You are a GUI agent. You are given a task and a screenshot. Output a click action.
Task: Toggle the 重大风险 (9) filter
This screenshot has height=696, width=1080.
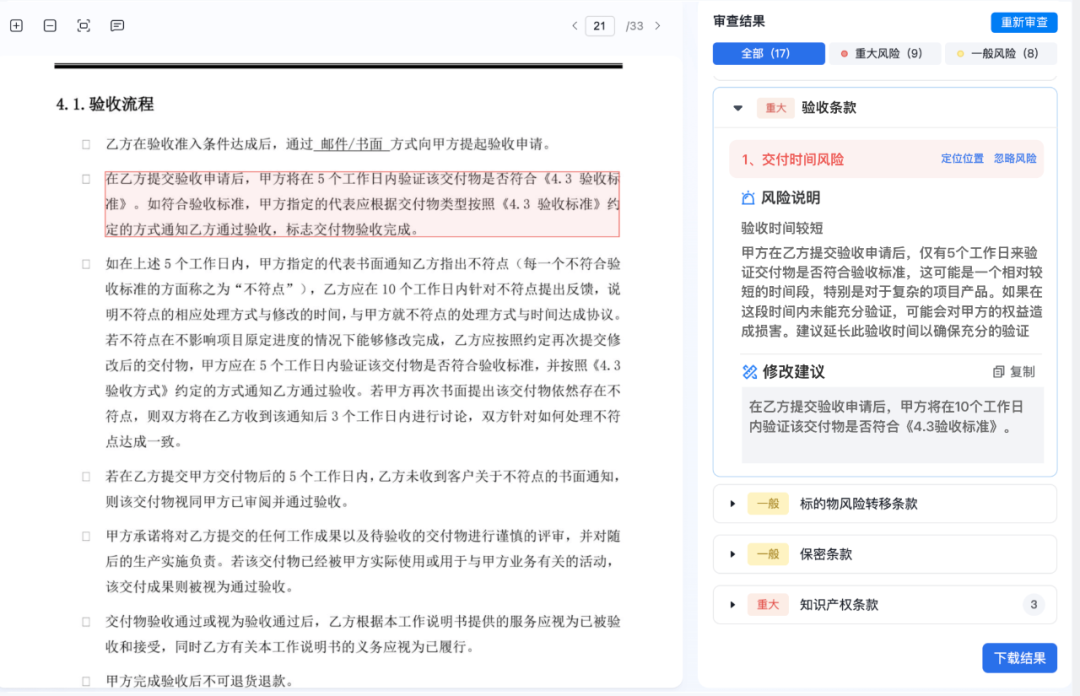click(884, 53)
